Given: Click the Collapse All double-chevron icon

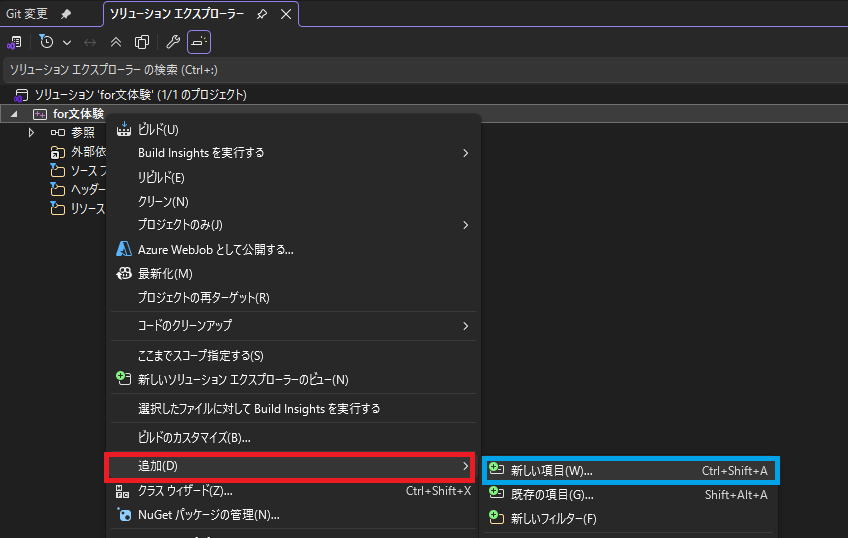Looking at the screenshot, I should click(116, 42).
